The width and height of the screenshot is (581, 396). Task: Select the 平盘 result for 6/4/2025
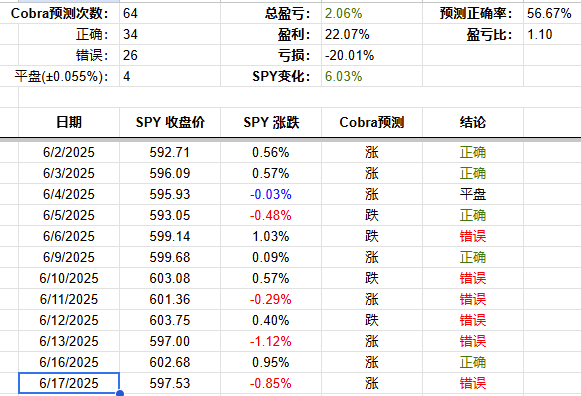point(473,194)
